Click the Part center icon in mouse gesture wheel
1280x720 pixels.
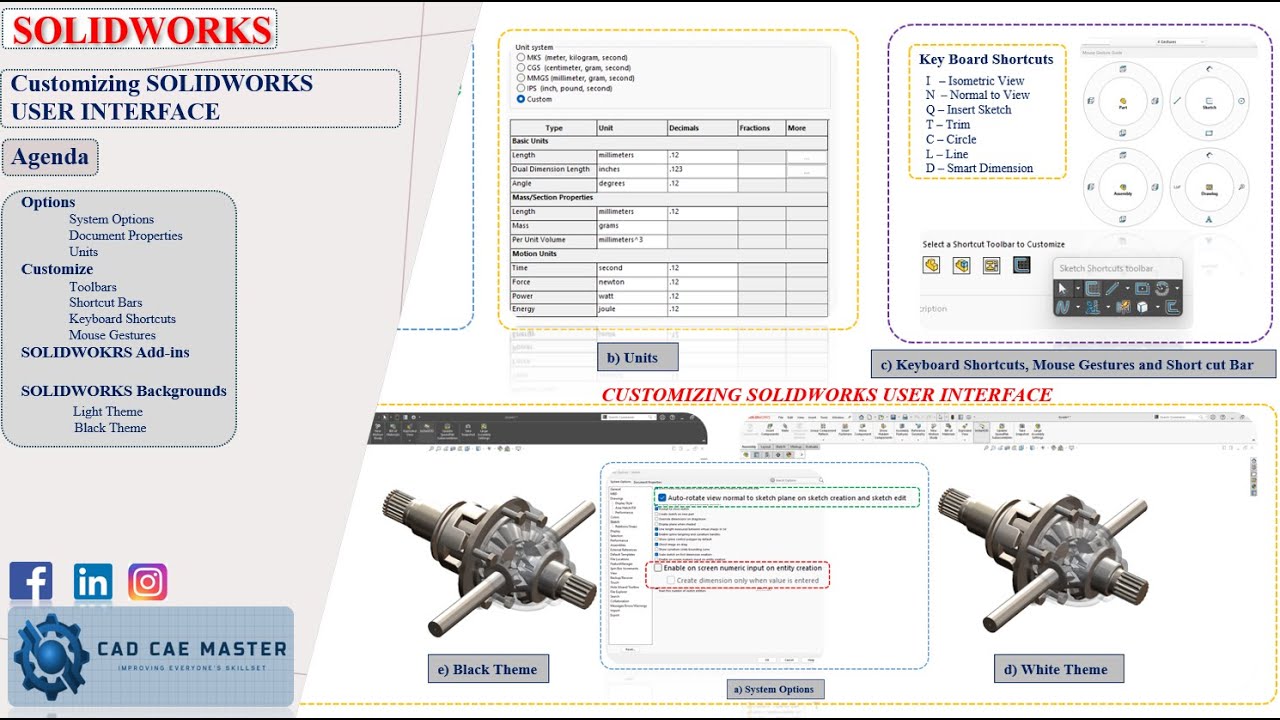[x=1123, y=101]
